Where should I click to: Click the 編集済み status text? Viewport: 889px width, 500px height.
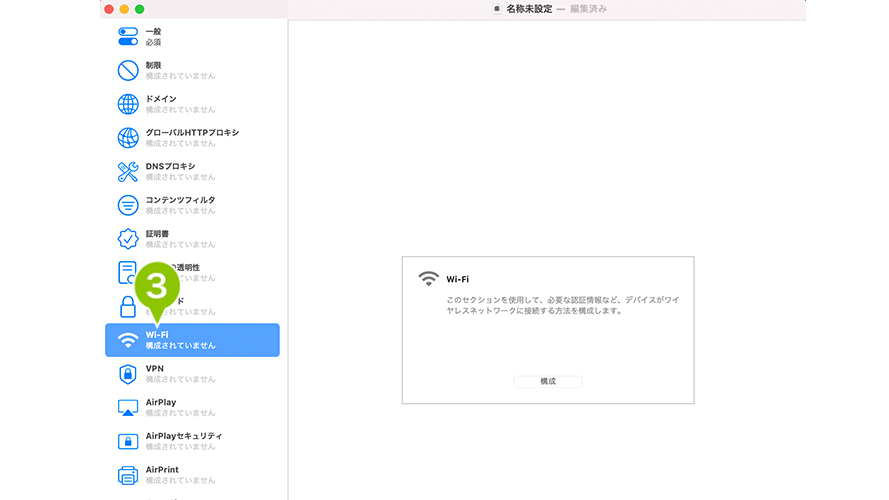589,9
